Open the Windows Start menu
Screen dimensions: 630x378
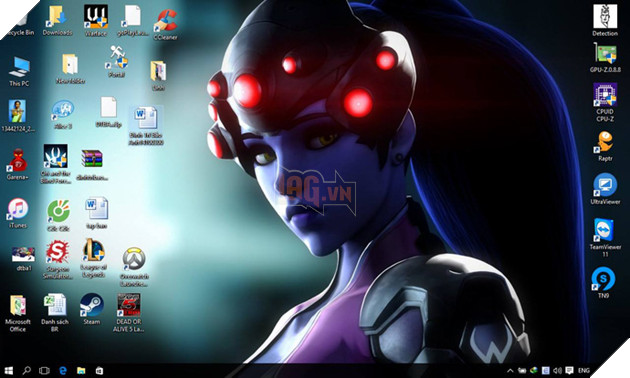8,370
